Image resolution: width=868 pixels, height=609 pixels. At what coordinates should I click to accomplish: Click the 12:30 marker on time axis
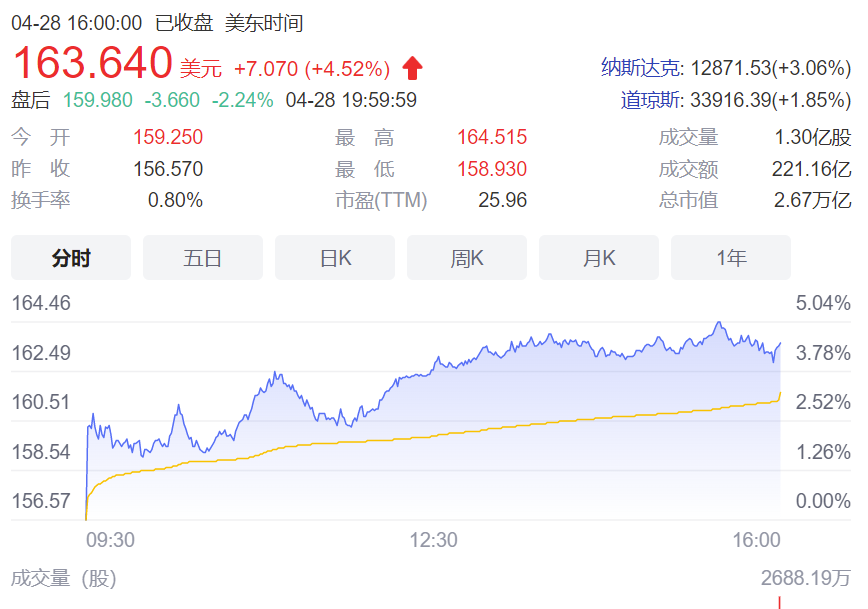coord(433,540)
